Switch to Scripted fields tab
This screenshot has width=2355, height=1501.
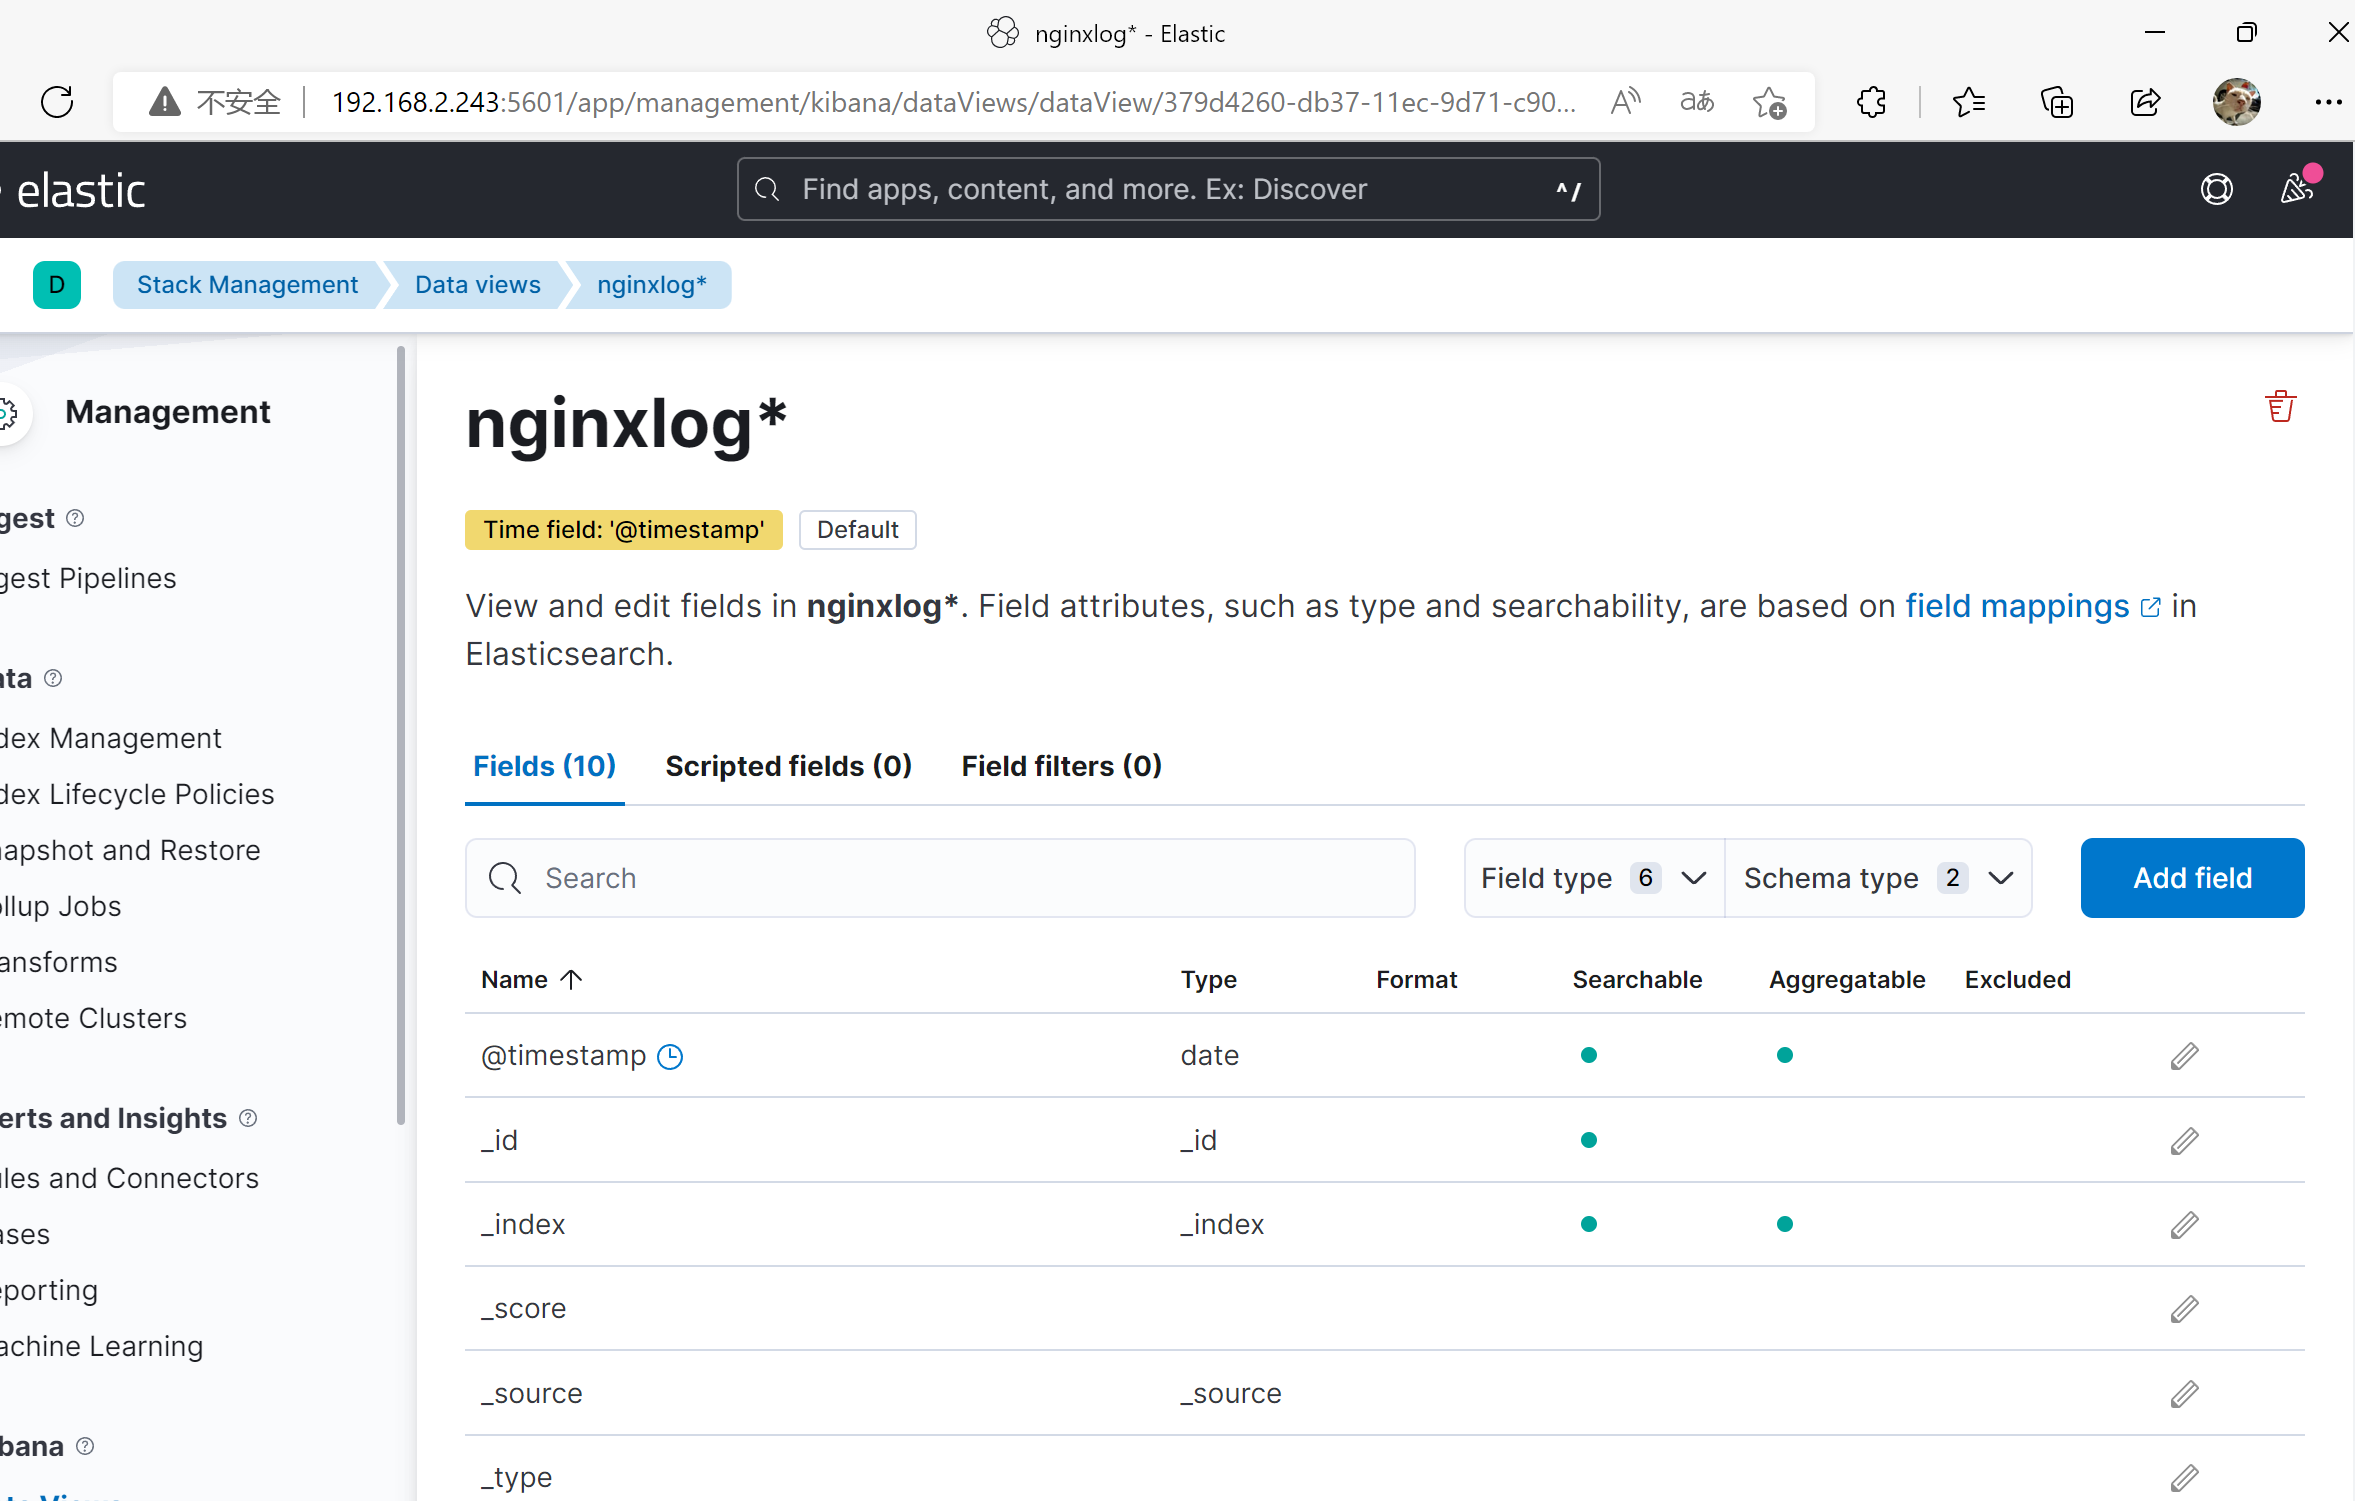(x=788, y=766)
